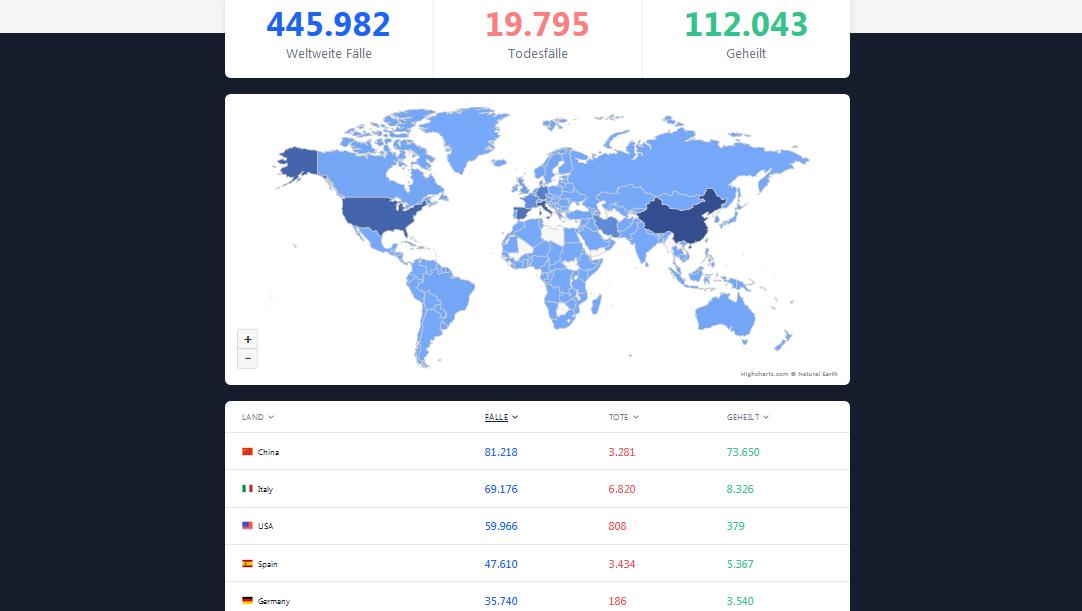1082x611 pixels.
Task: Zoom out the map with minus button
Action: coord(248,359)
